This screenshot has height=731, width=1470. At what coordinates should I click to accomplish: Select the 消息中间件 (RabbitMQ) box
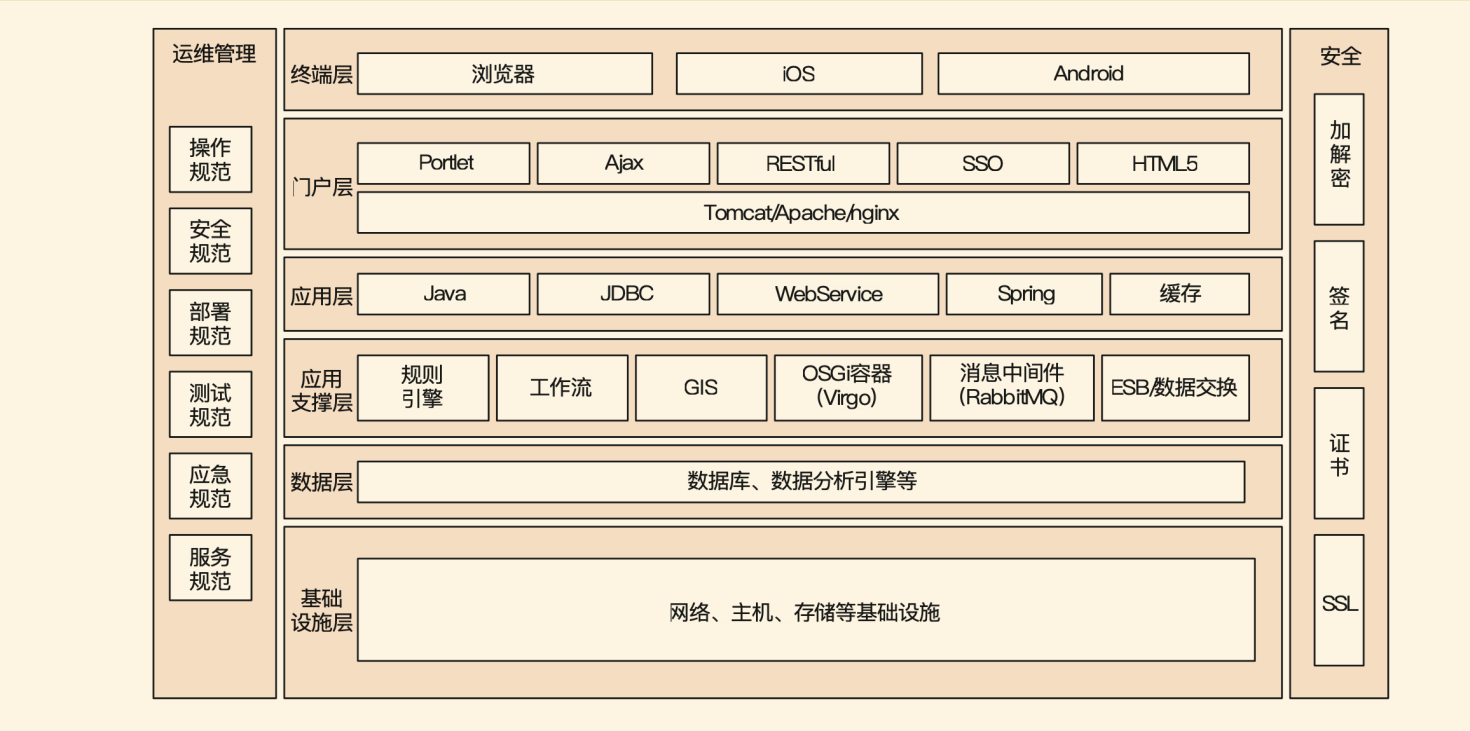tap(1011, 387)
